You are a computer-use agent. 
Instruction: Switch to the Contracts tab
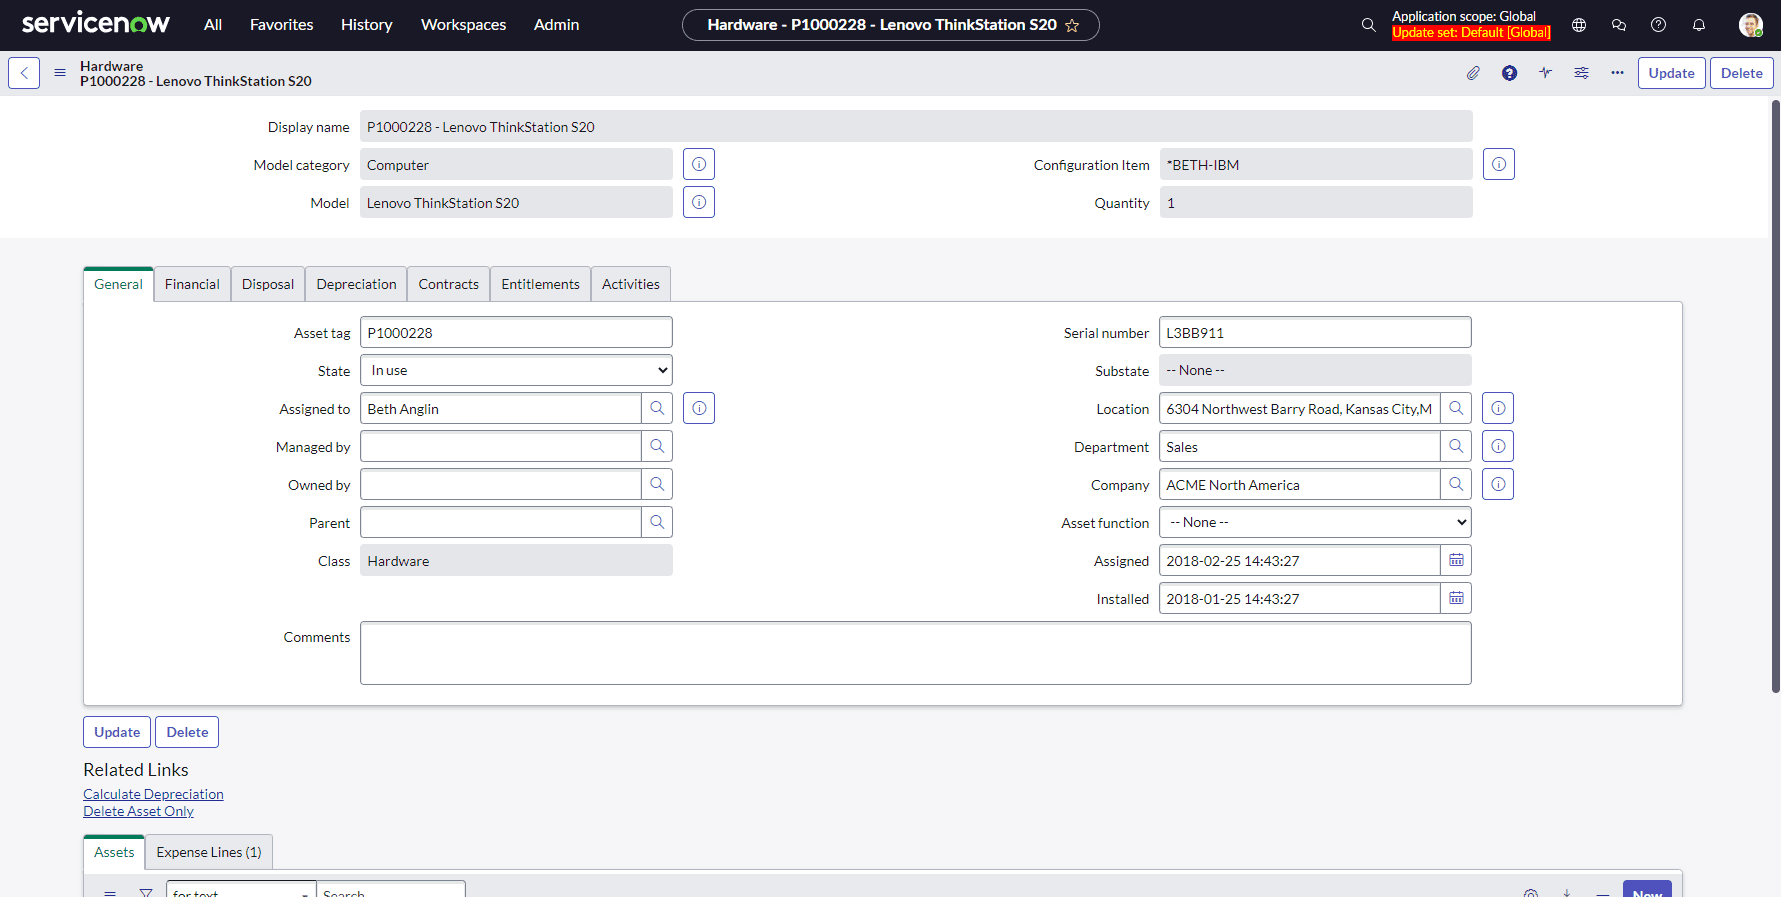[448, 284]
